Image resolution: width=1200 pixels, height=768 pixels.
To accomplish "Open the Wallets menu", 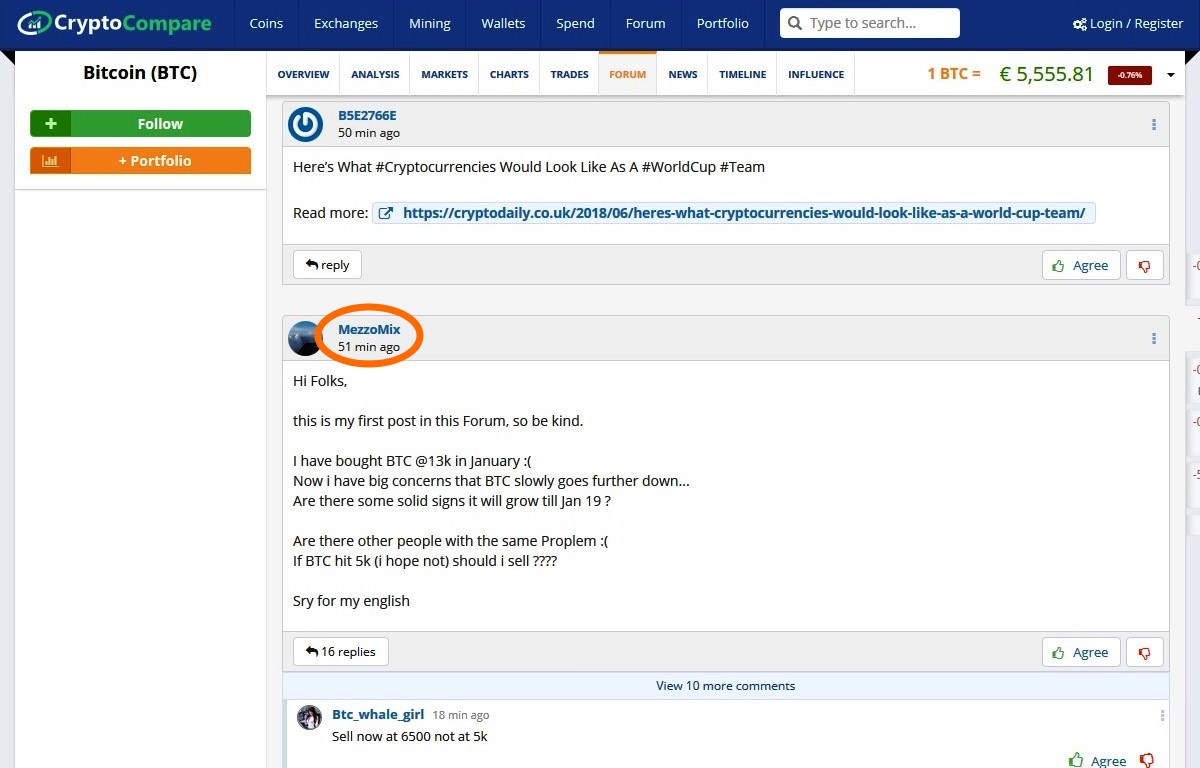I will point(503,24).
